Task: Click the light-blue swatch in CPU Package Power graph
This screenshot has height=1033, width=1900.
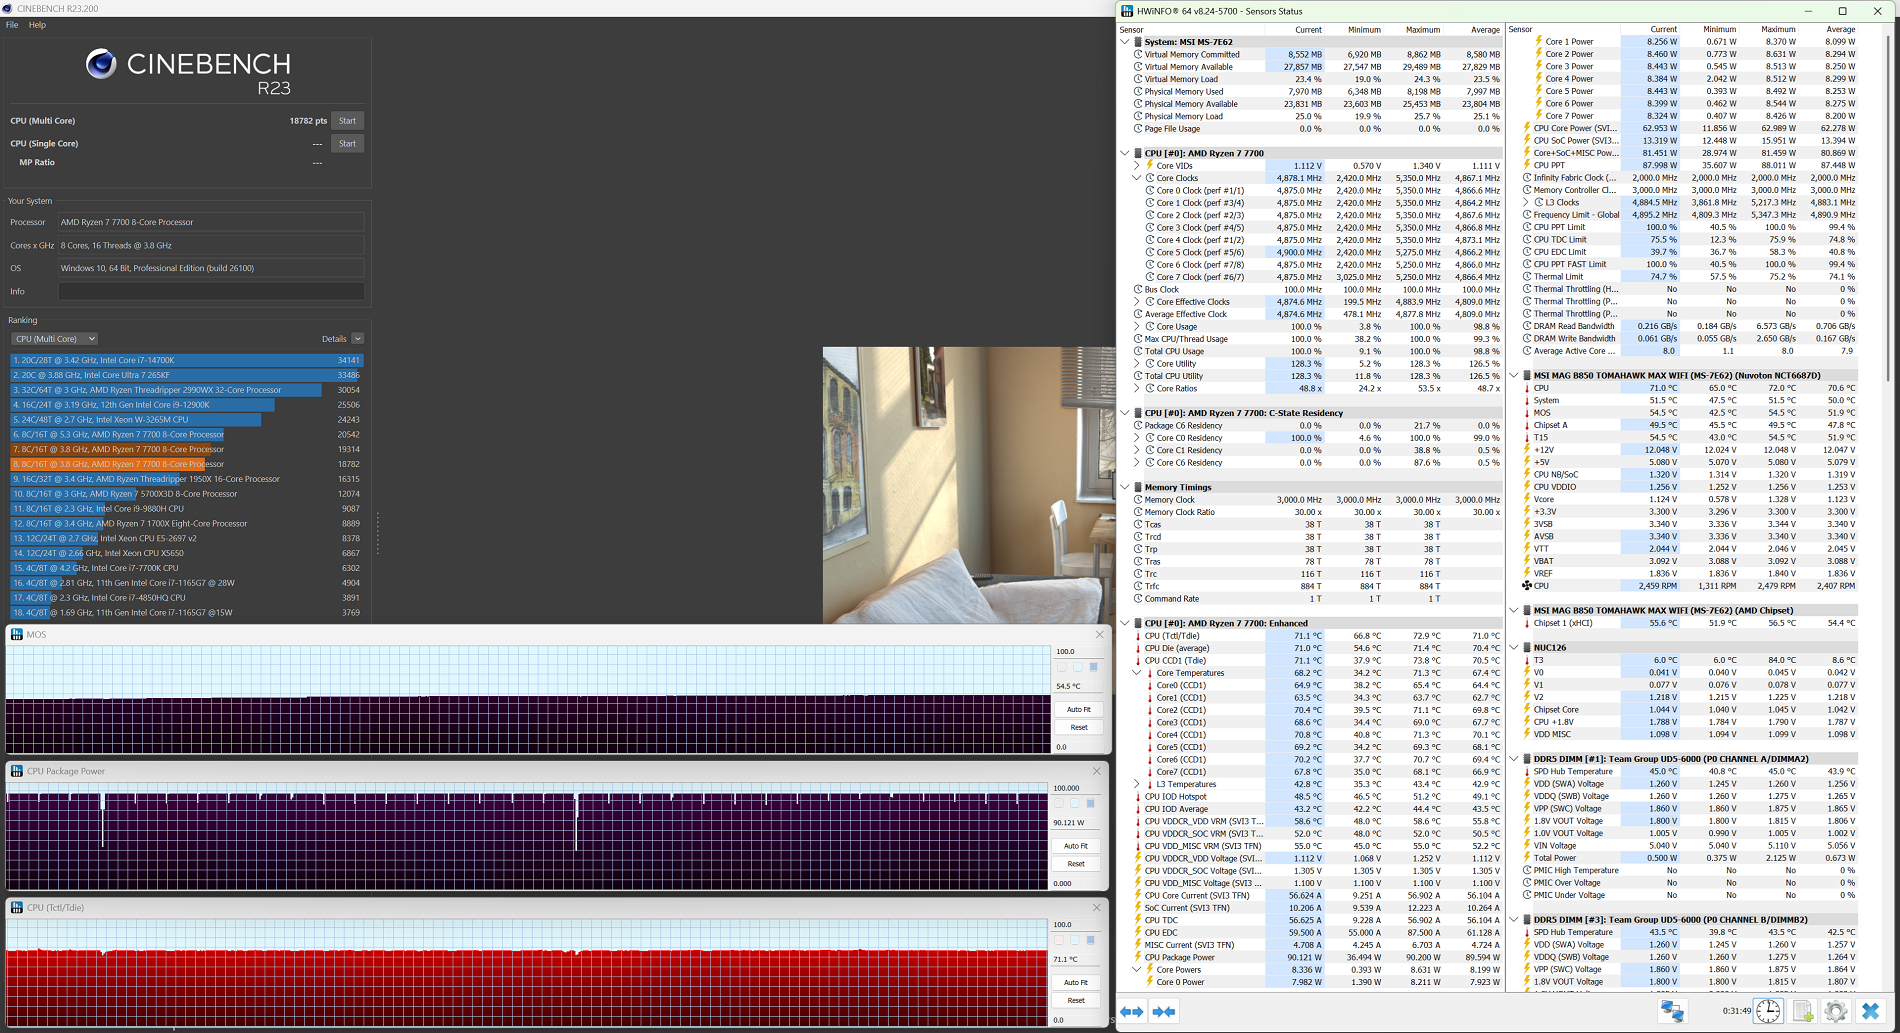Action: point(1075,803)
